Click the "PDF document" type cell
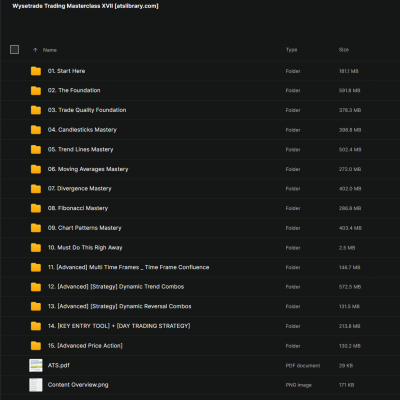 point(303,366)
